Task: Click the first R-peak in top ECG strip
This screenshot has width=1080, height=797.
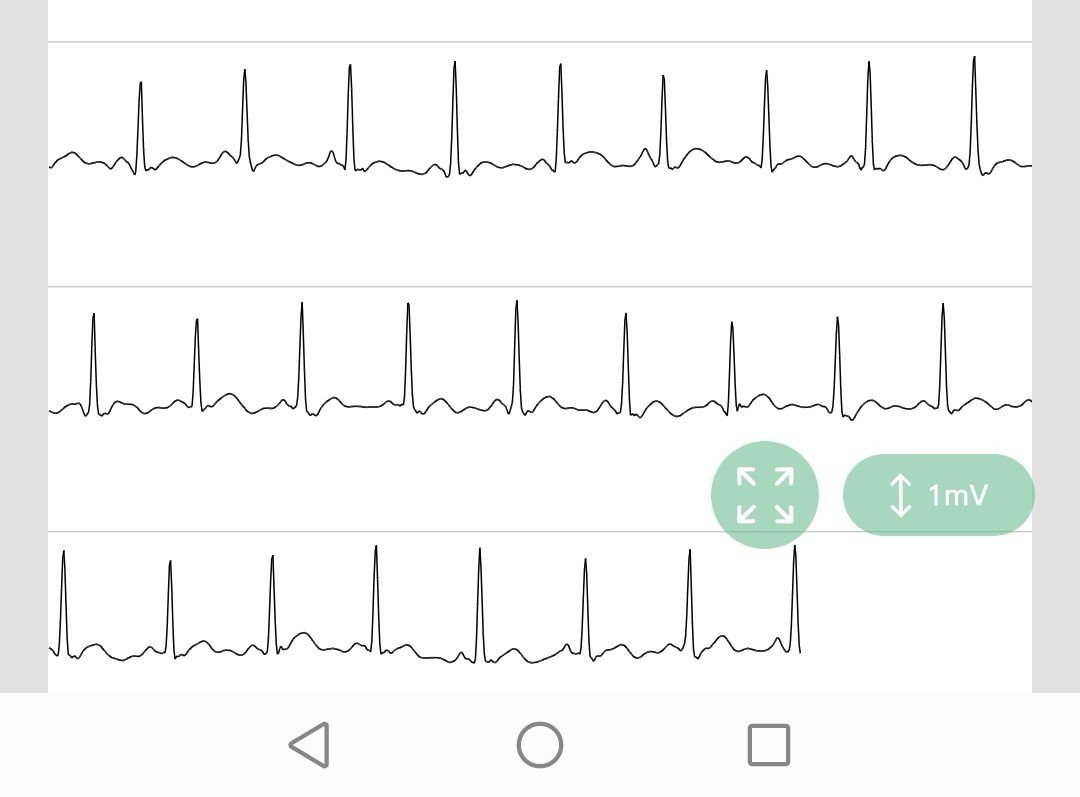Action: pos(140,84)
